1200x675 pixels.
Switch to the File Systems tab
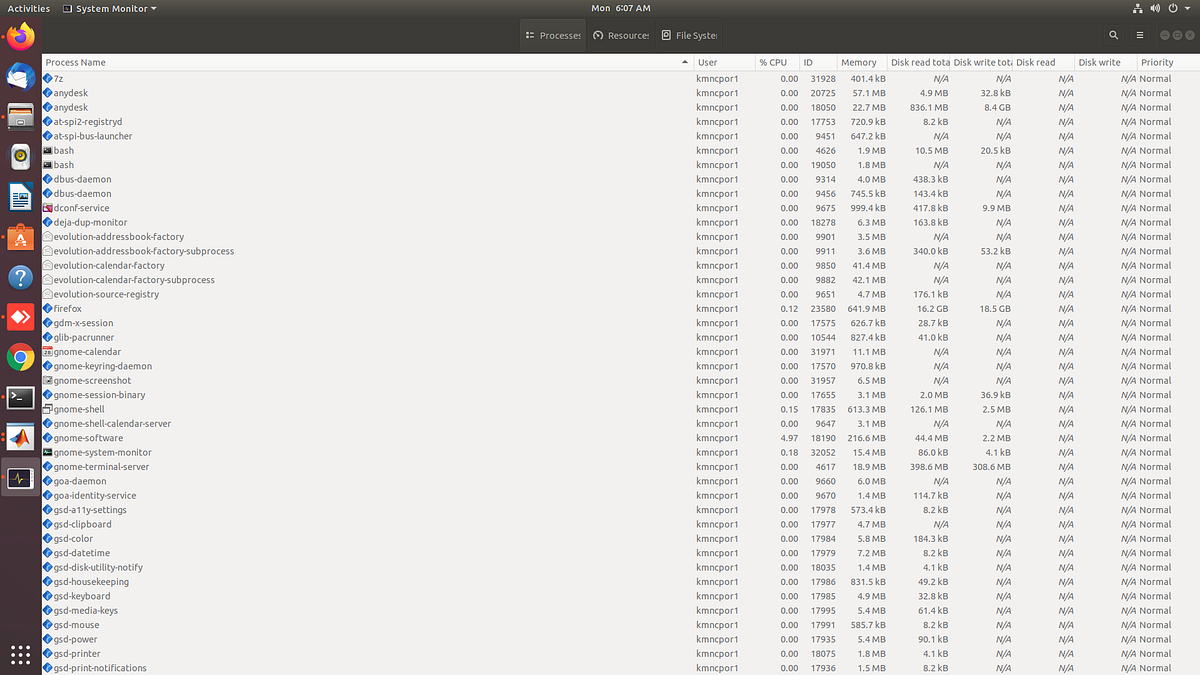click(x=690, y=34)
